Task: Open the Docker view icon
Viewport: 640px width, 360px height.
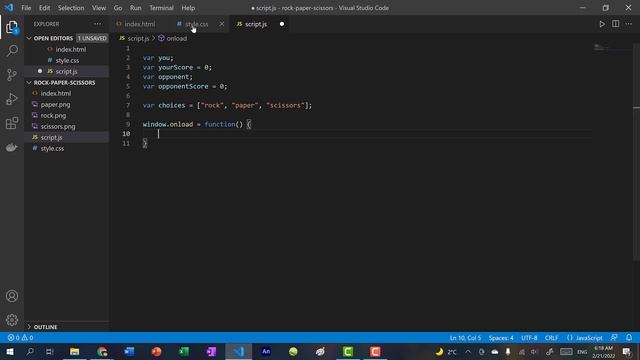Action: [x=12, y=147]
